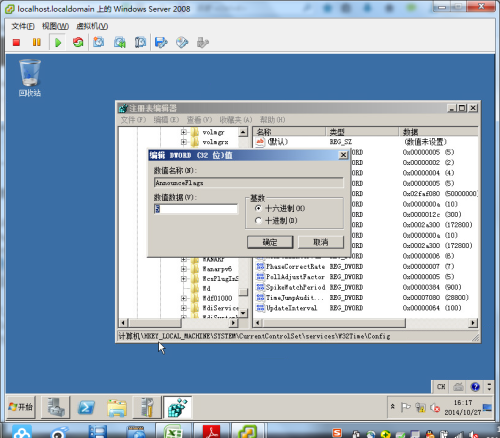Show hidden tray icons in guest

[x=393, y=407]
